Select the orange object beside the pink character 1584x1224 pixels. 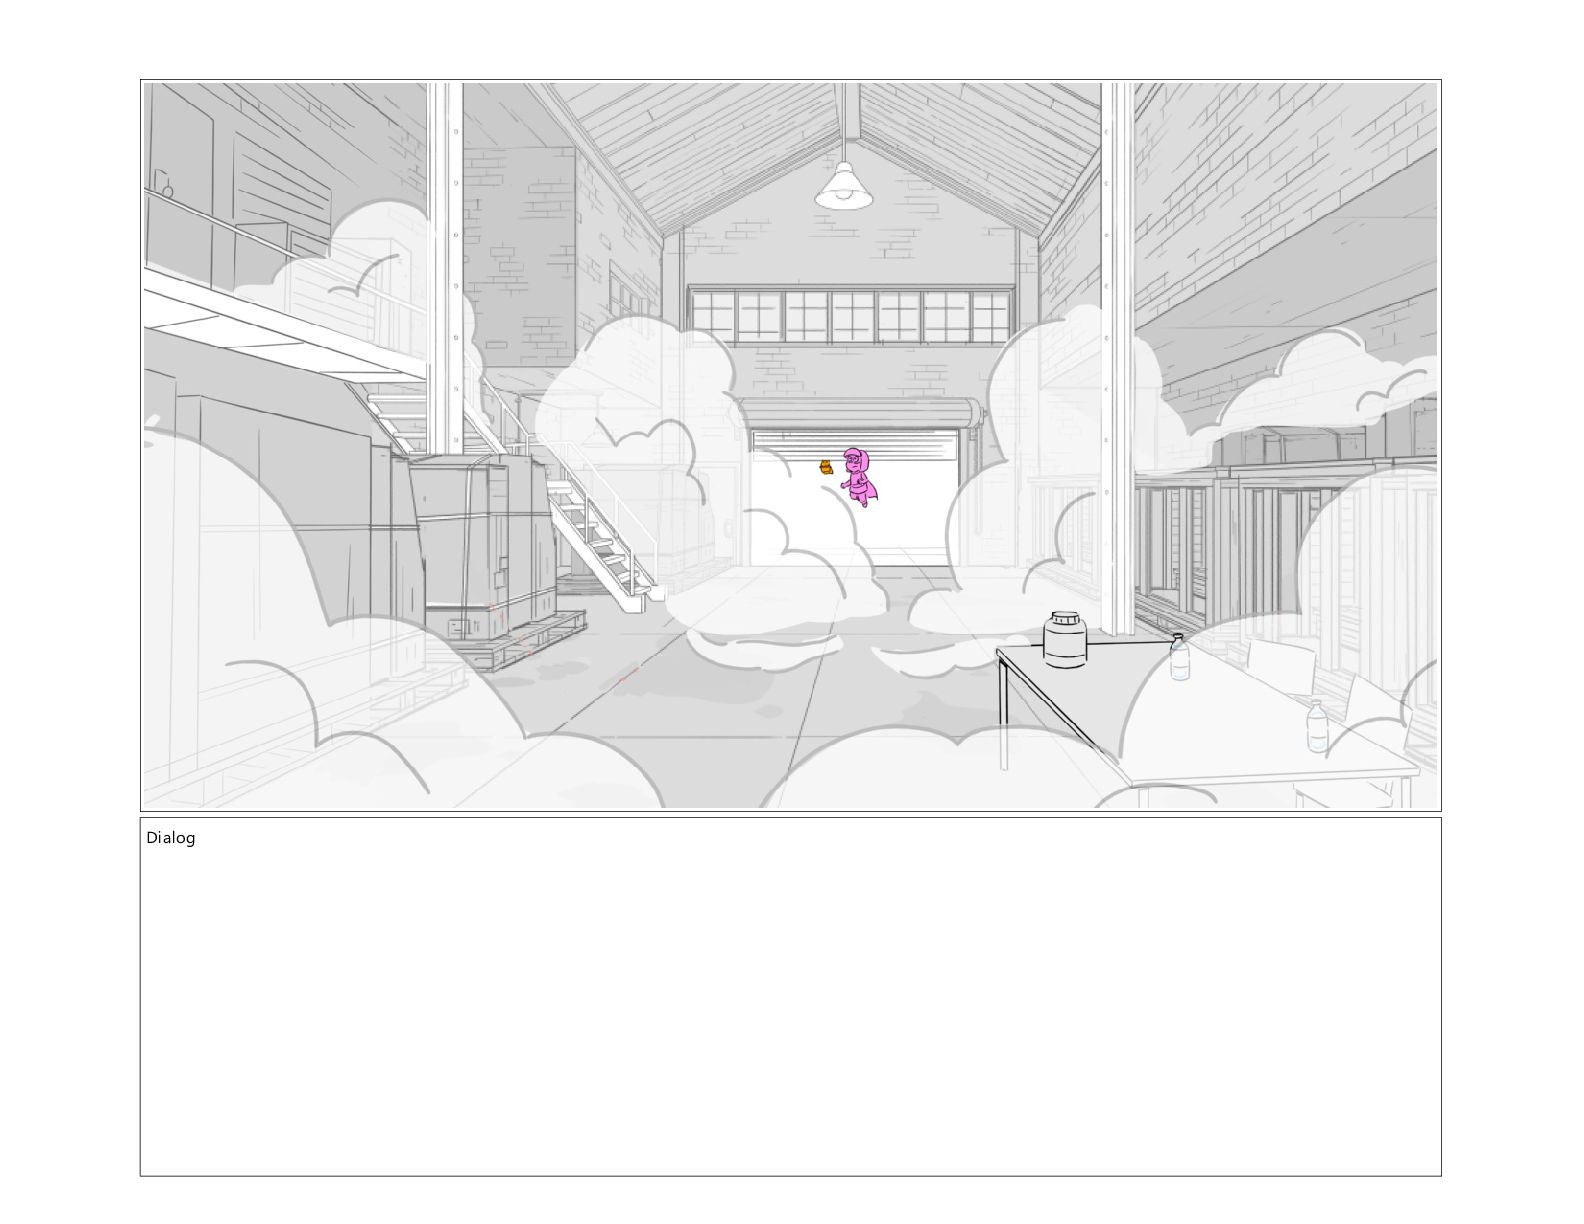point(827,466)
